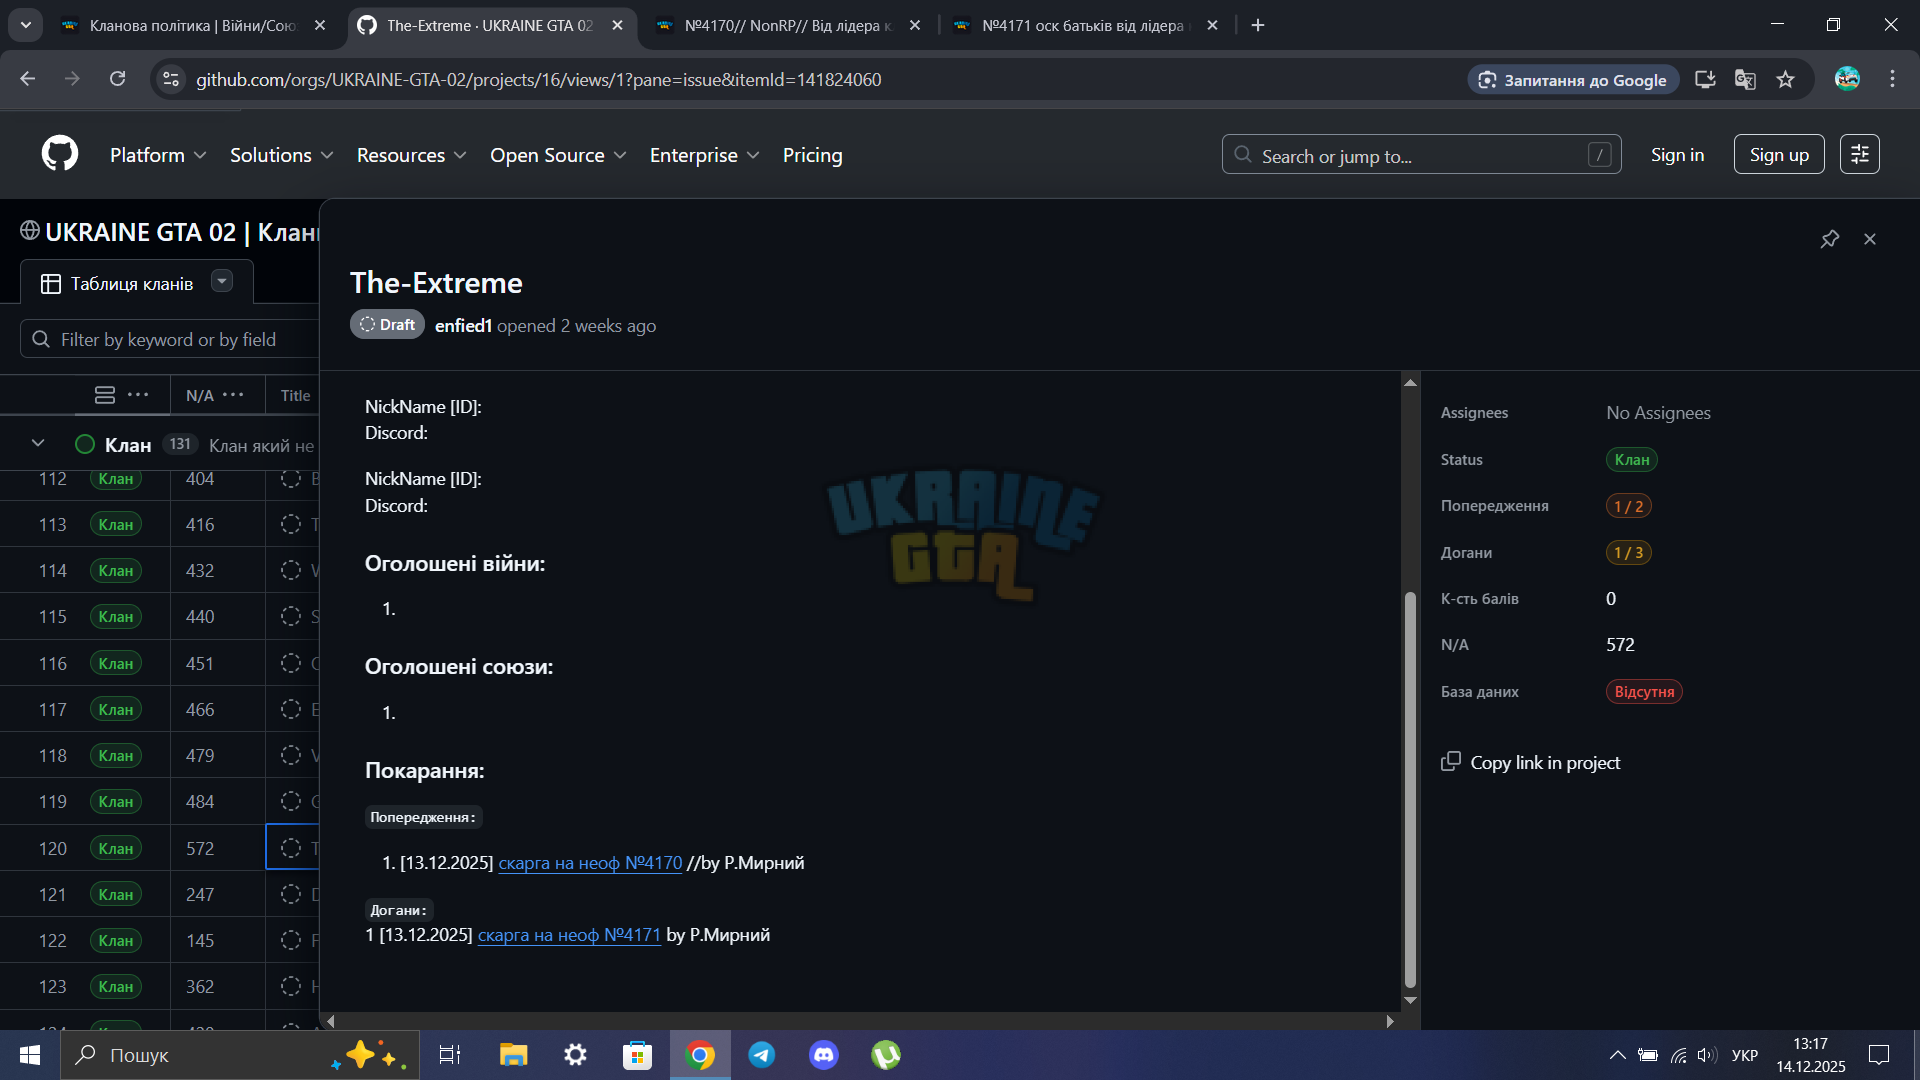View site information icon in address bar
1920x1080 pixels.
click(171, 79)
